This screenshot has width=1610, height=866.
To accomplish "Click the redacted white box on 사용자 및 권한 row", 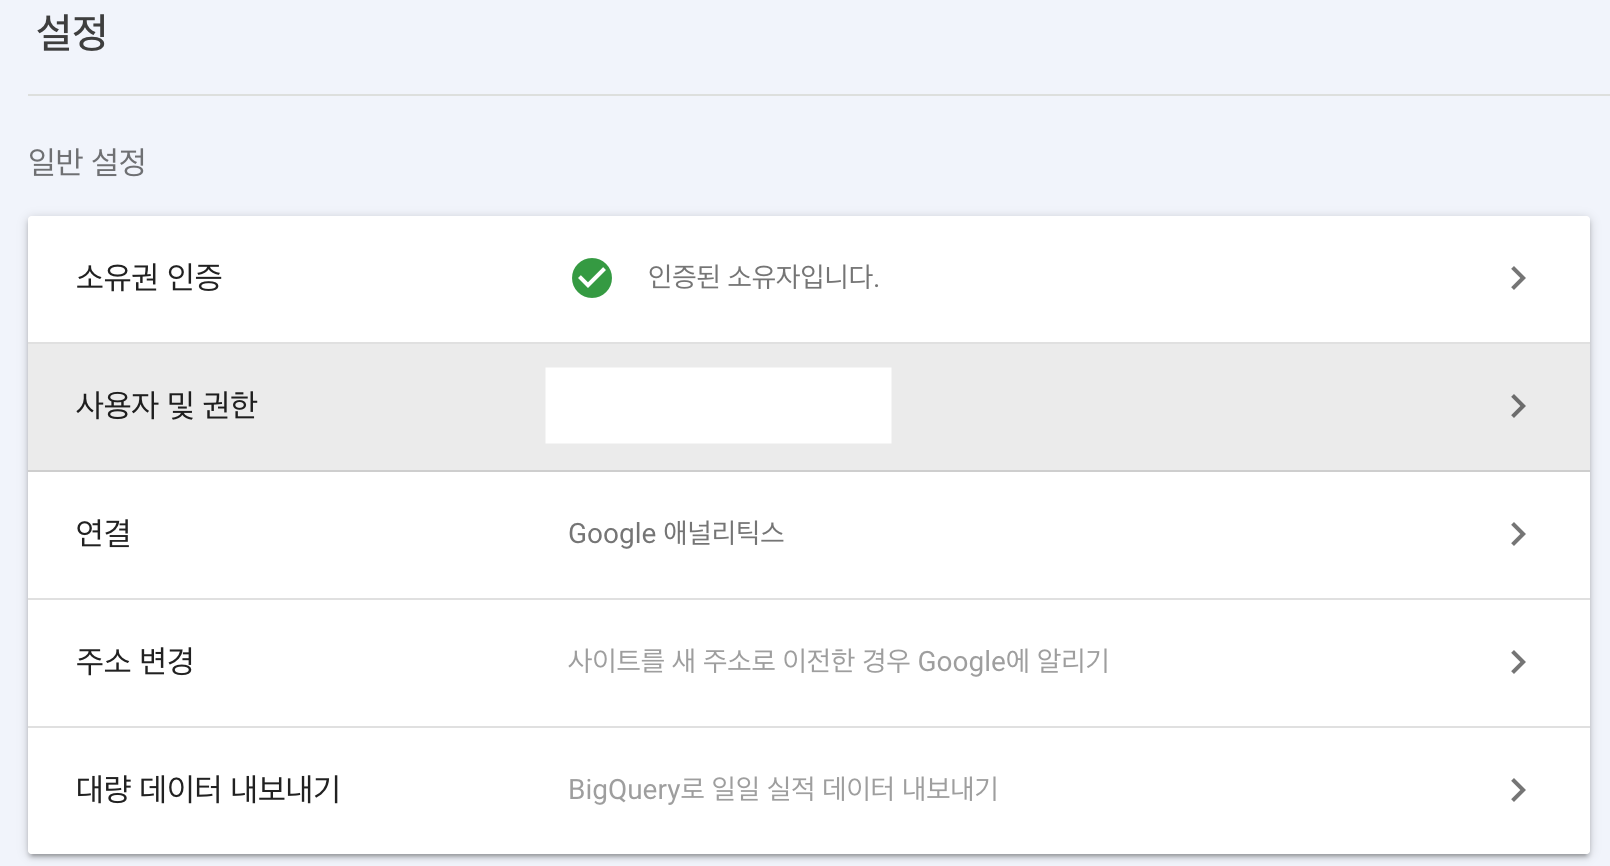I will point(717,405).
